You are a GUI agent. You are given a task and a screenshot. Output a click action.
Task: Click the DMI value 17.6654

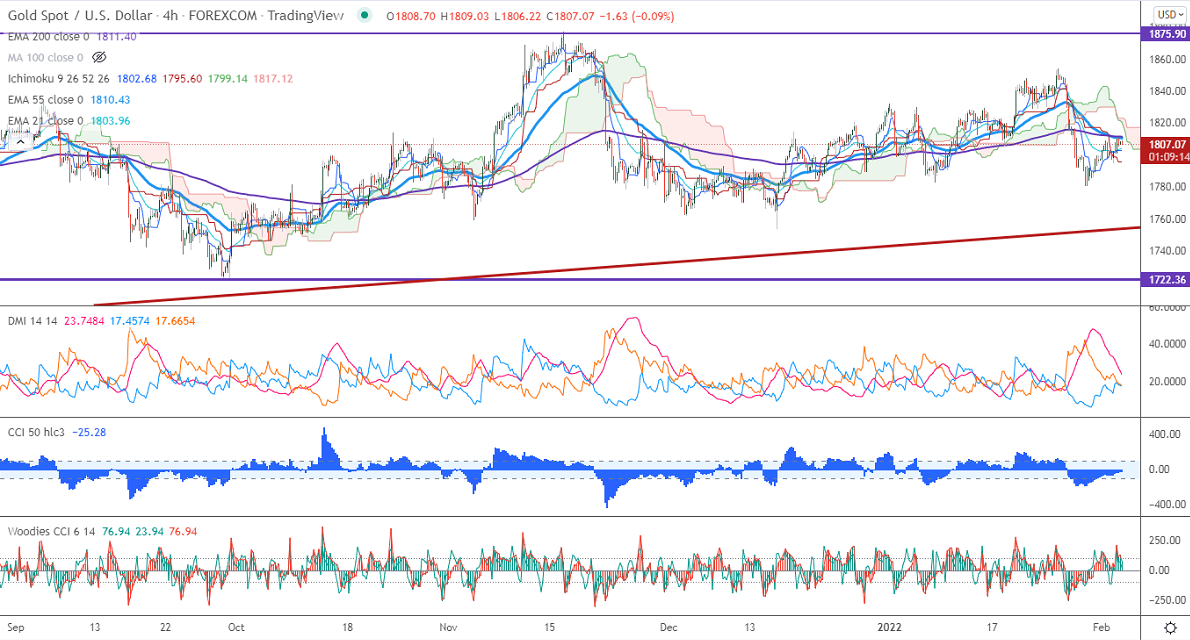click(175, 321)
